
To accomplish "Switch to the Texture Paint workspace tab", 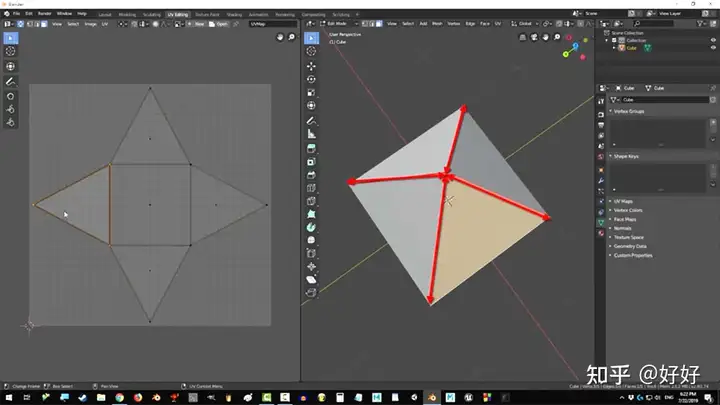I will [208, 14].
